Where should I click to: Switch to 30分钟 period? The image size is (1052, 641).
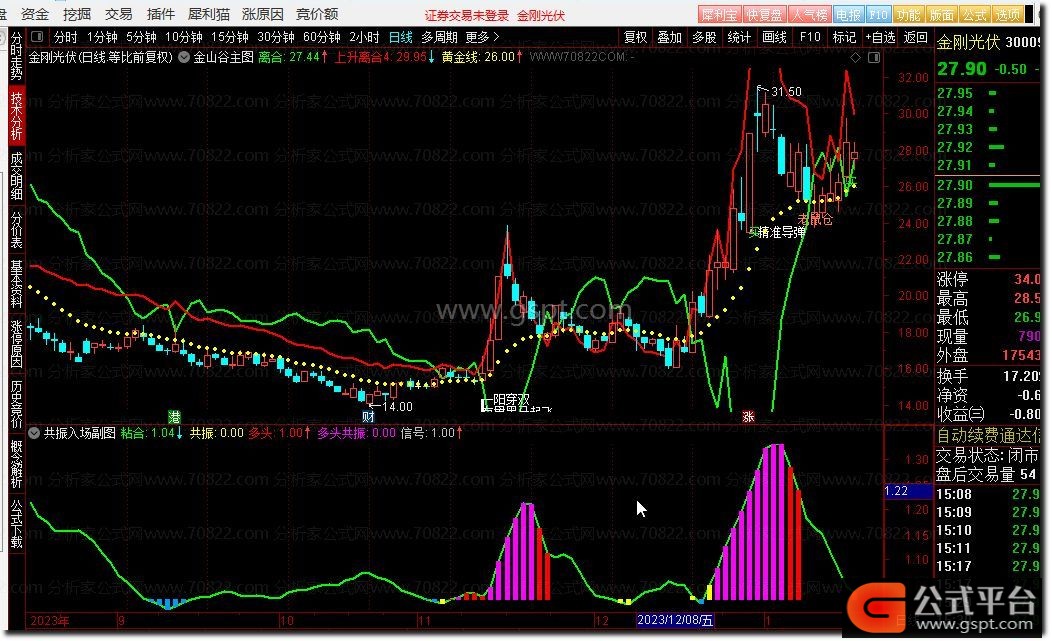coord(276,37)
